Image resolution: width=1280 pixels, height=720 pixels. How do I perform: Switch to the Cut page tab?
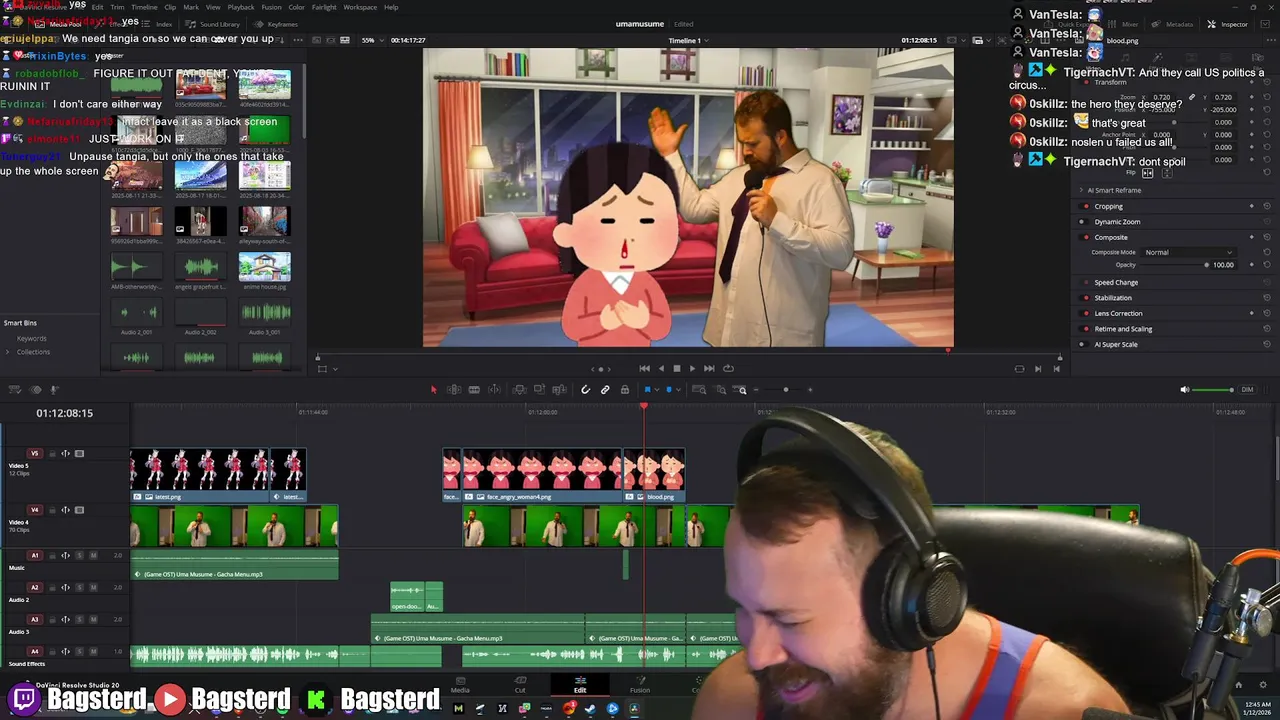(520, 684)
